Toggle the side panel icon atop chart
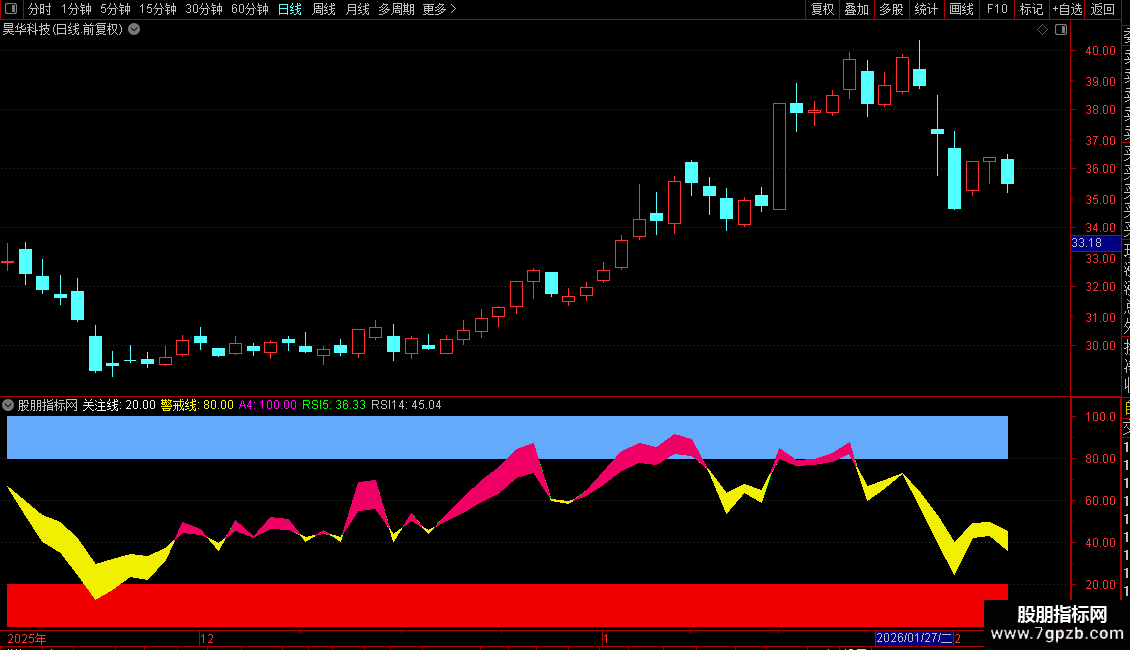The image size is (1130, 650). (x=1061, y=30)
